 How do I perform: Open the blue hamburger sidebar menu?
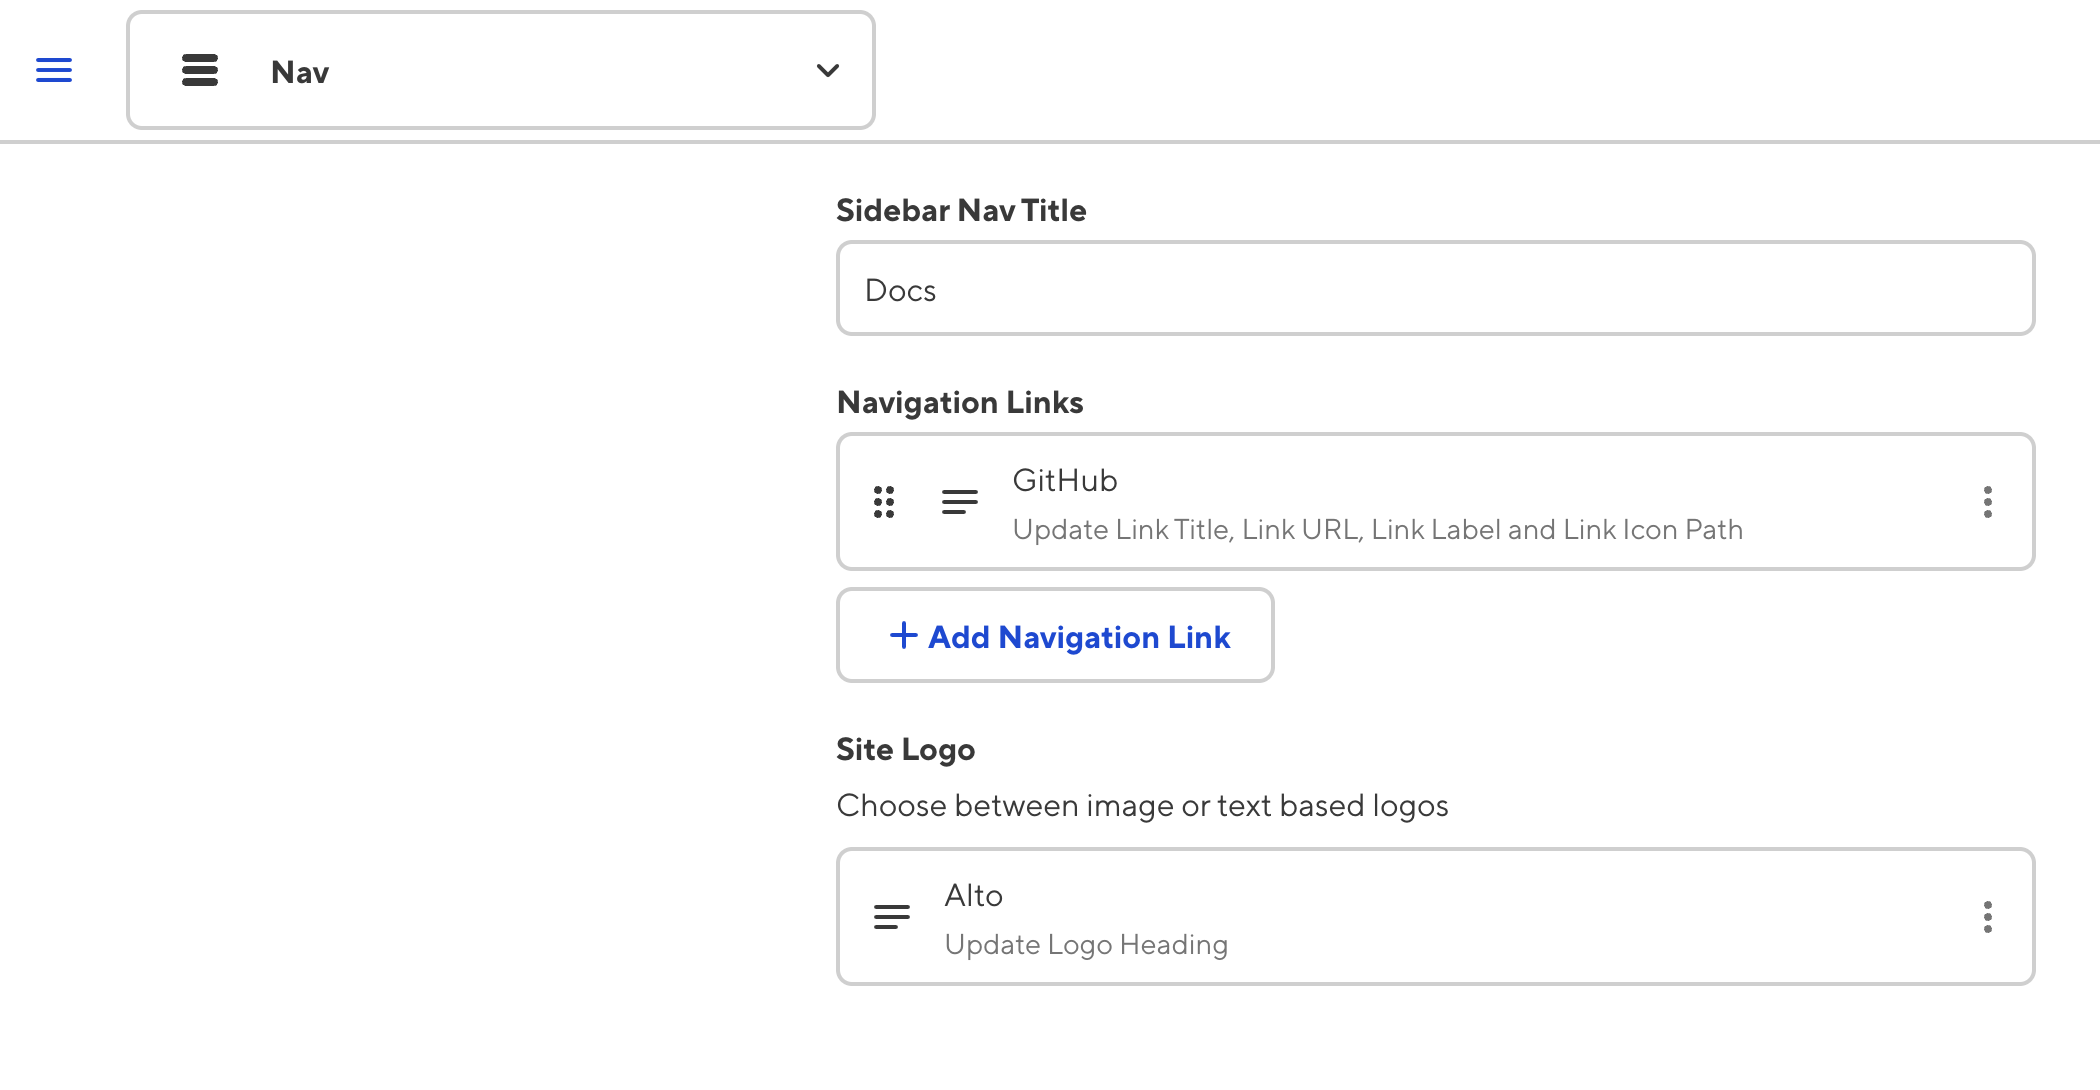tap(54, 70)
